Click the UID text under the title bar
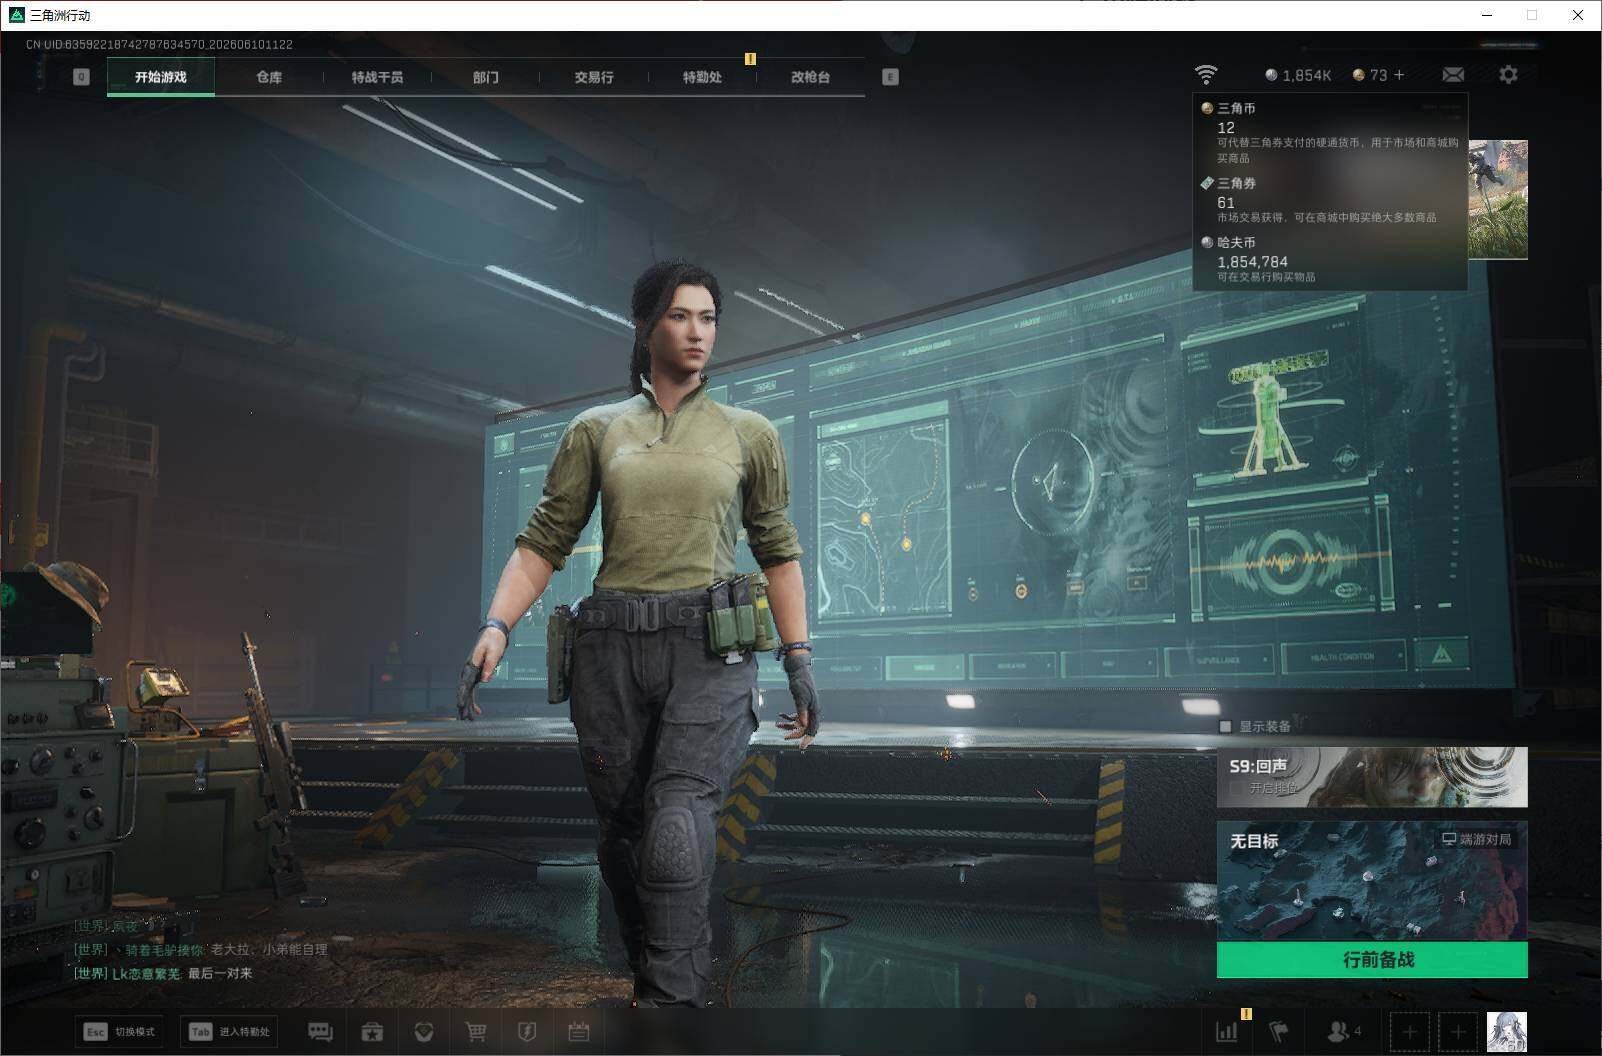 click(x=160, y=44)
